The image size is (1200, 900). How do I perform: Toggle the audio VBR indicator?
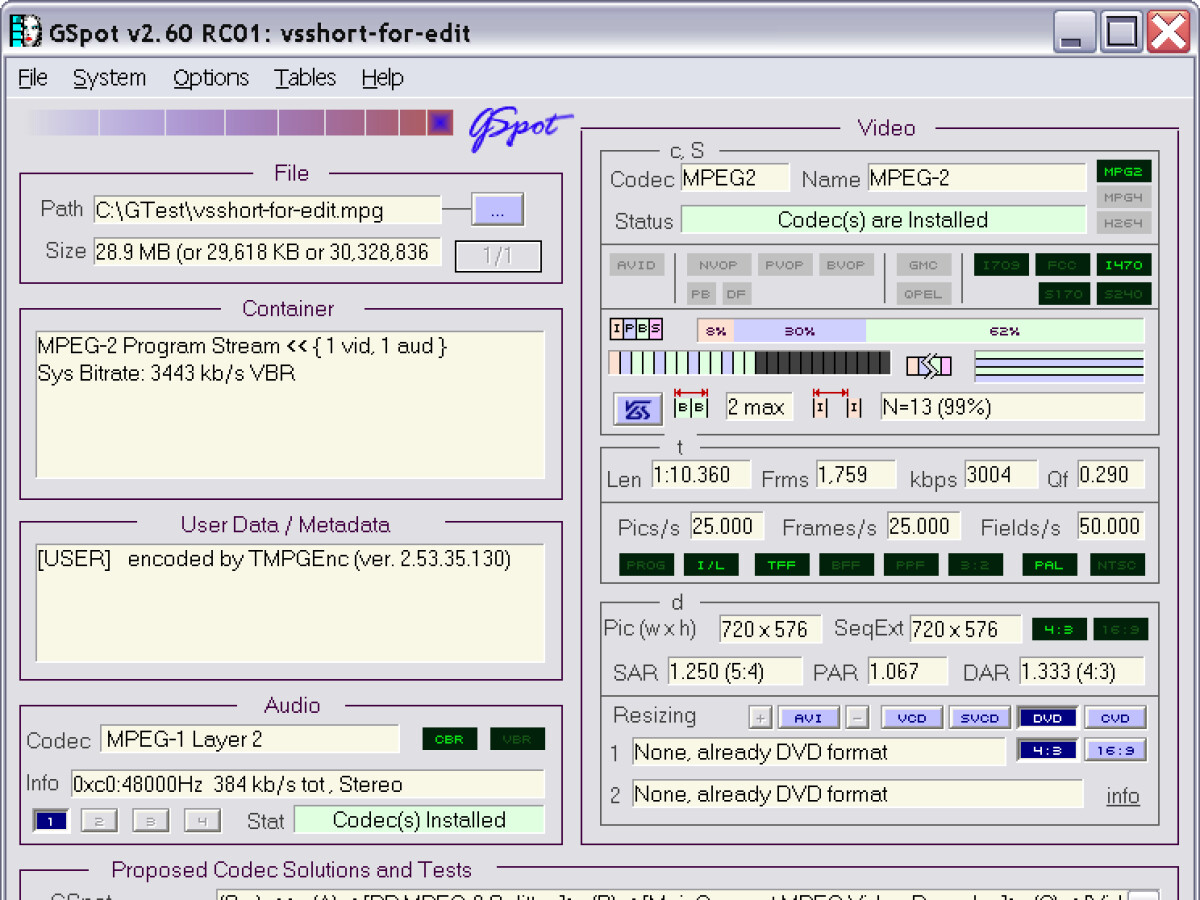[517, 739]
